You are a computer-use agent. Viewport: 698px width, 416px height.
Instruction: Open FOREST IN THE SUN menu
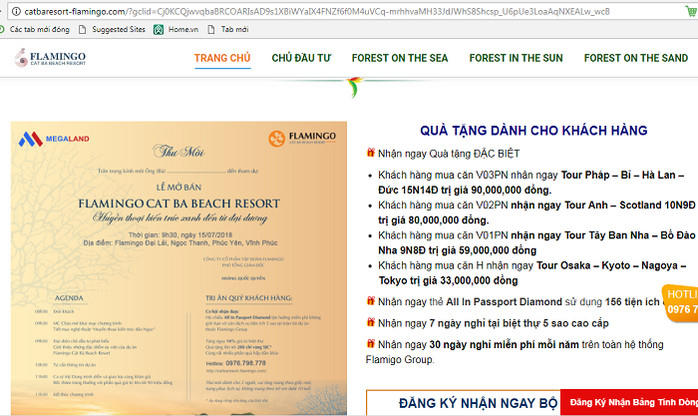click(x=516, y=58)
